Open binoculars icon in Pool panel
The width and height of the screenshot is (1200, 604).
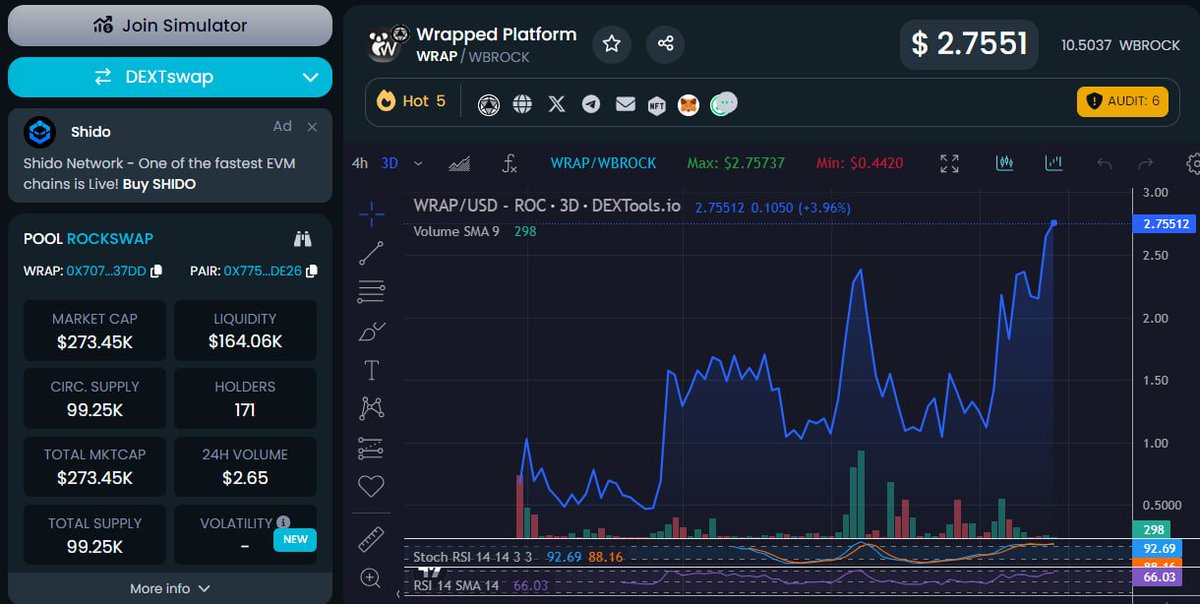click(303, 239)
